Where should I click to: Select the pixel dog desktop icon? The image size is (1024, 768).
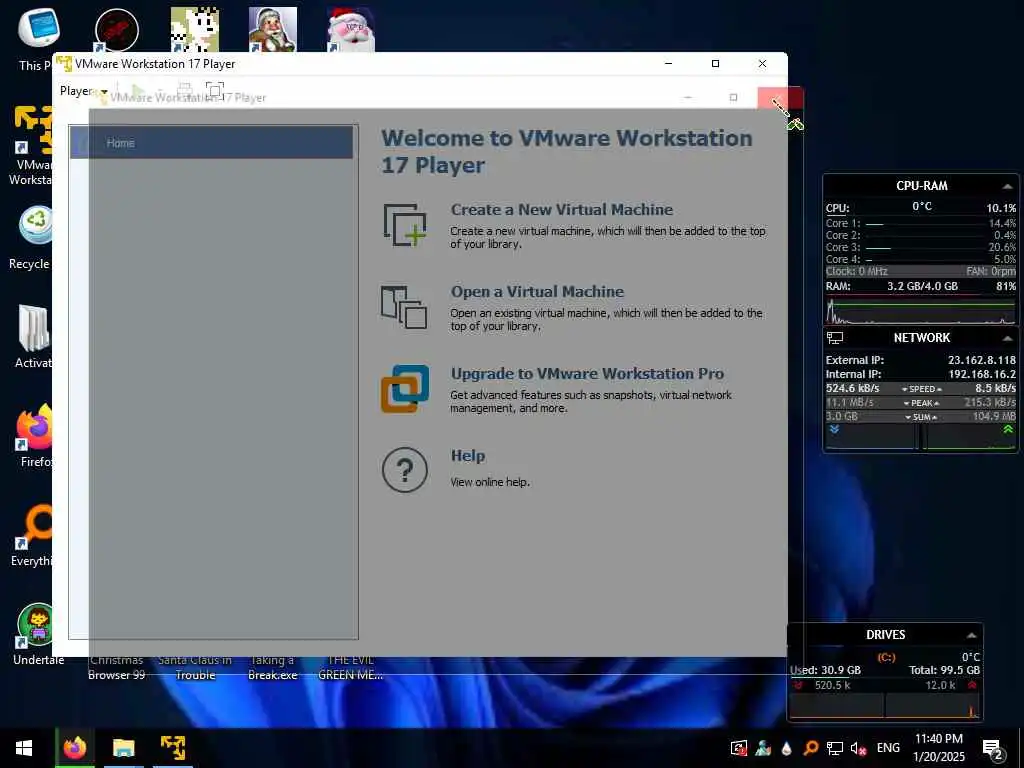tap(195, 29)
